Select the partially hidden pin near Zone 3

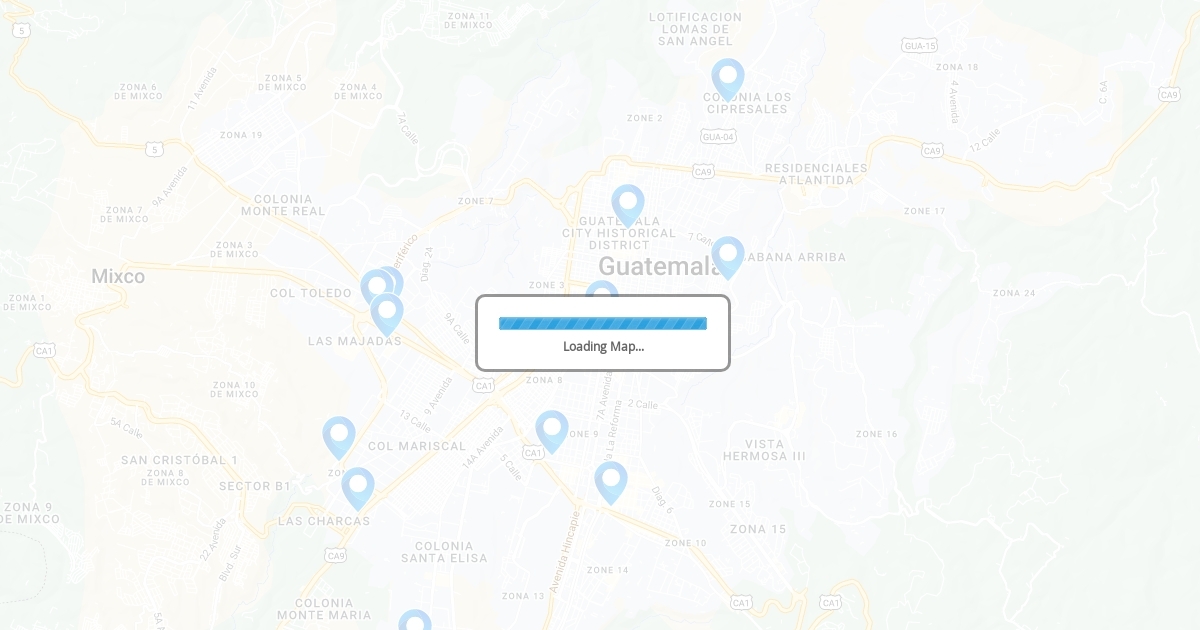pos(602,288)
